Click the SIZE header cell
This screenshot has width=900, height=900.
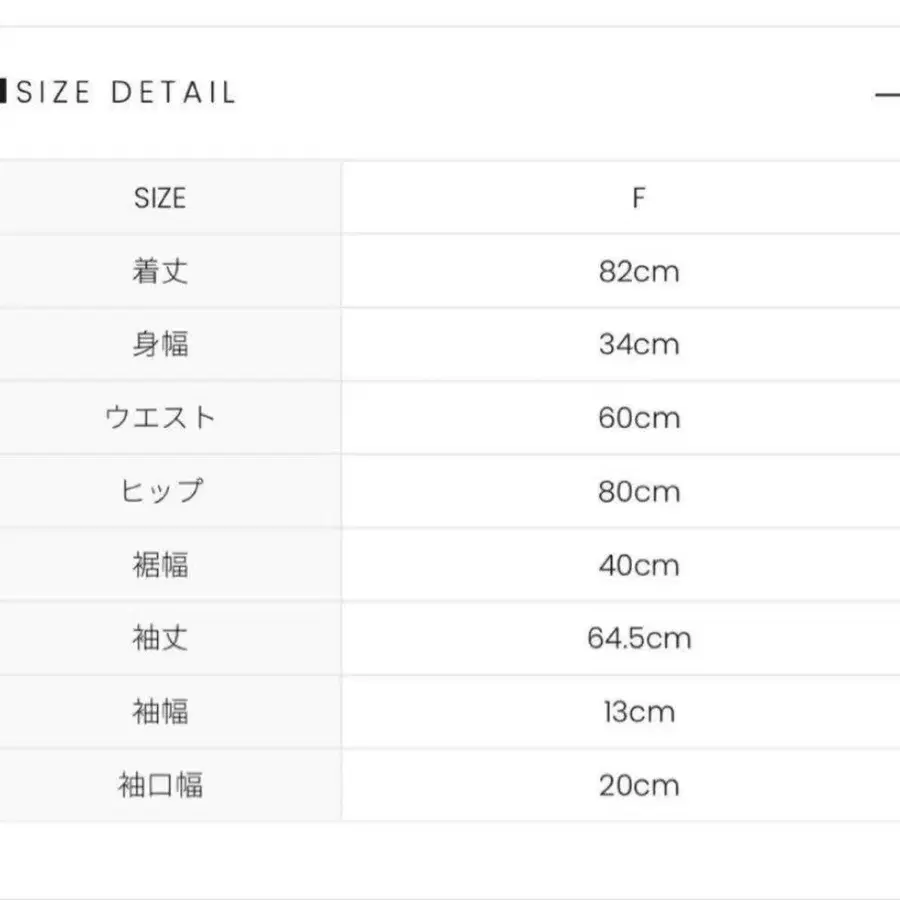click(x=160, y=198)
